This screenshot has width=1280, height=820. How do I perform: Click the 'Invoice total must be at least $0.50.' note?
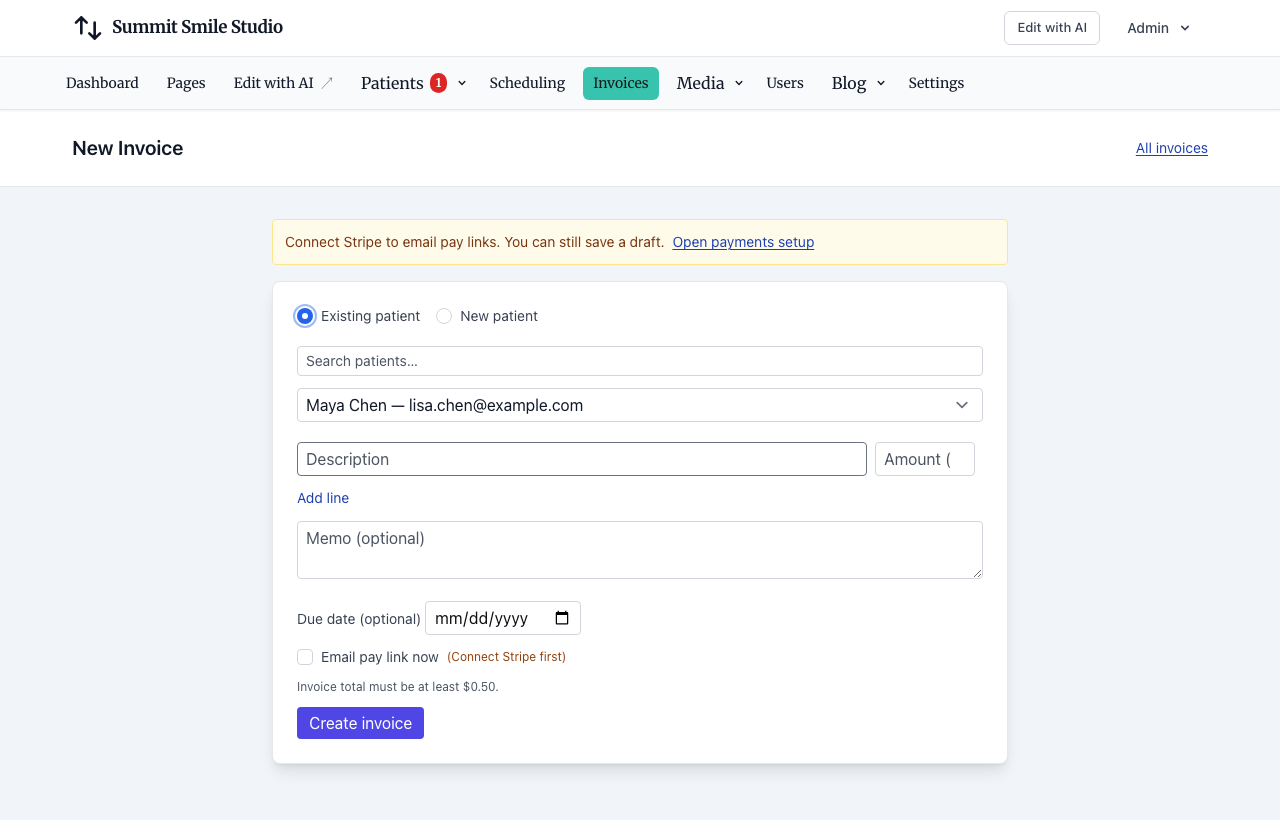click(398, 687)
